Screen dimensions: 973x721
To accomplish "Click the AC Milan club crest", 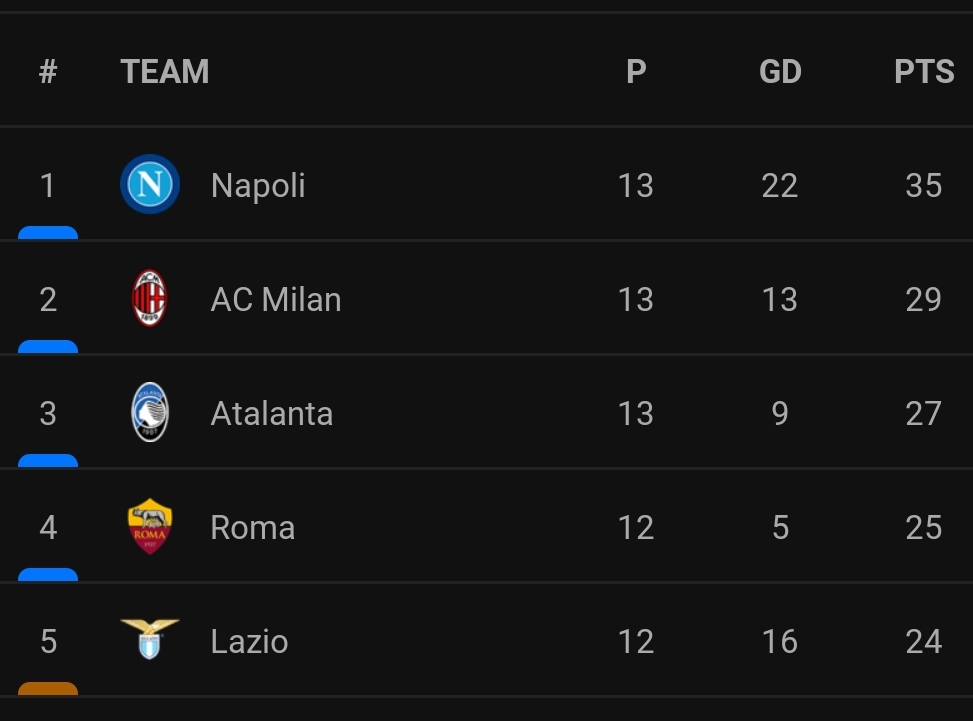I will click(149, 298).
